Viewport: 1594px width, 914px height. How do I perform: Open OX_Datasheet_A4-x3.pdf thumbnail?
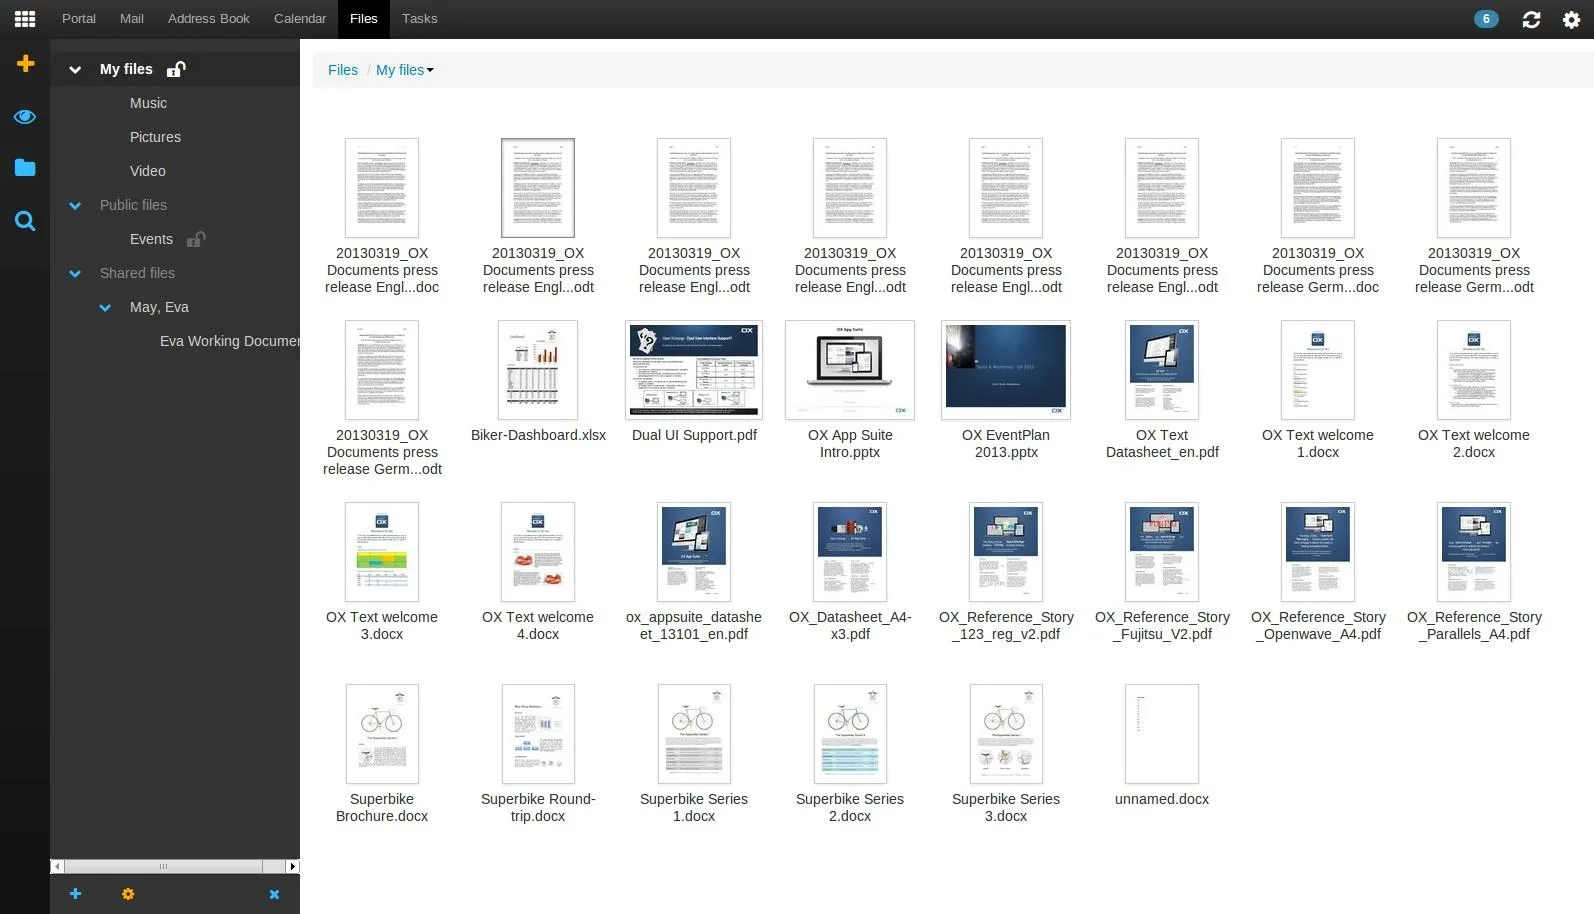click(850, 552)
